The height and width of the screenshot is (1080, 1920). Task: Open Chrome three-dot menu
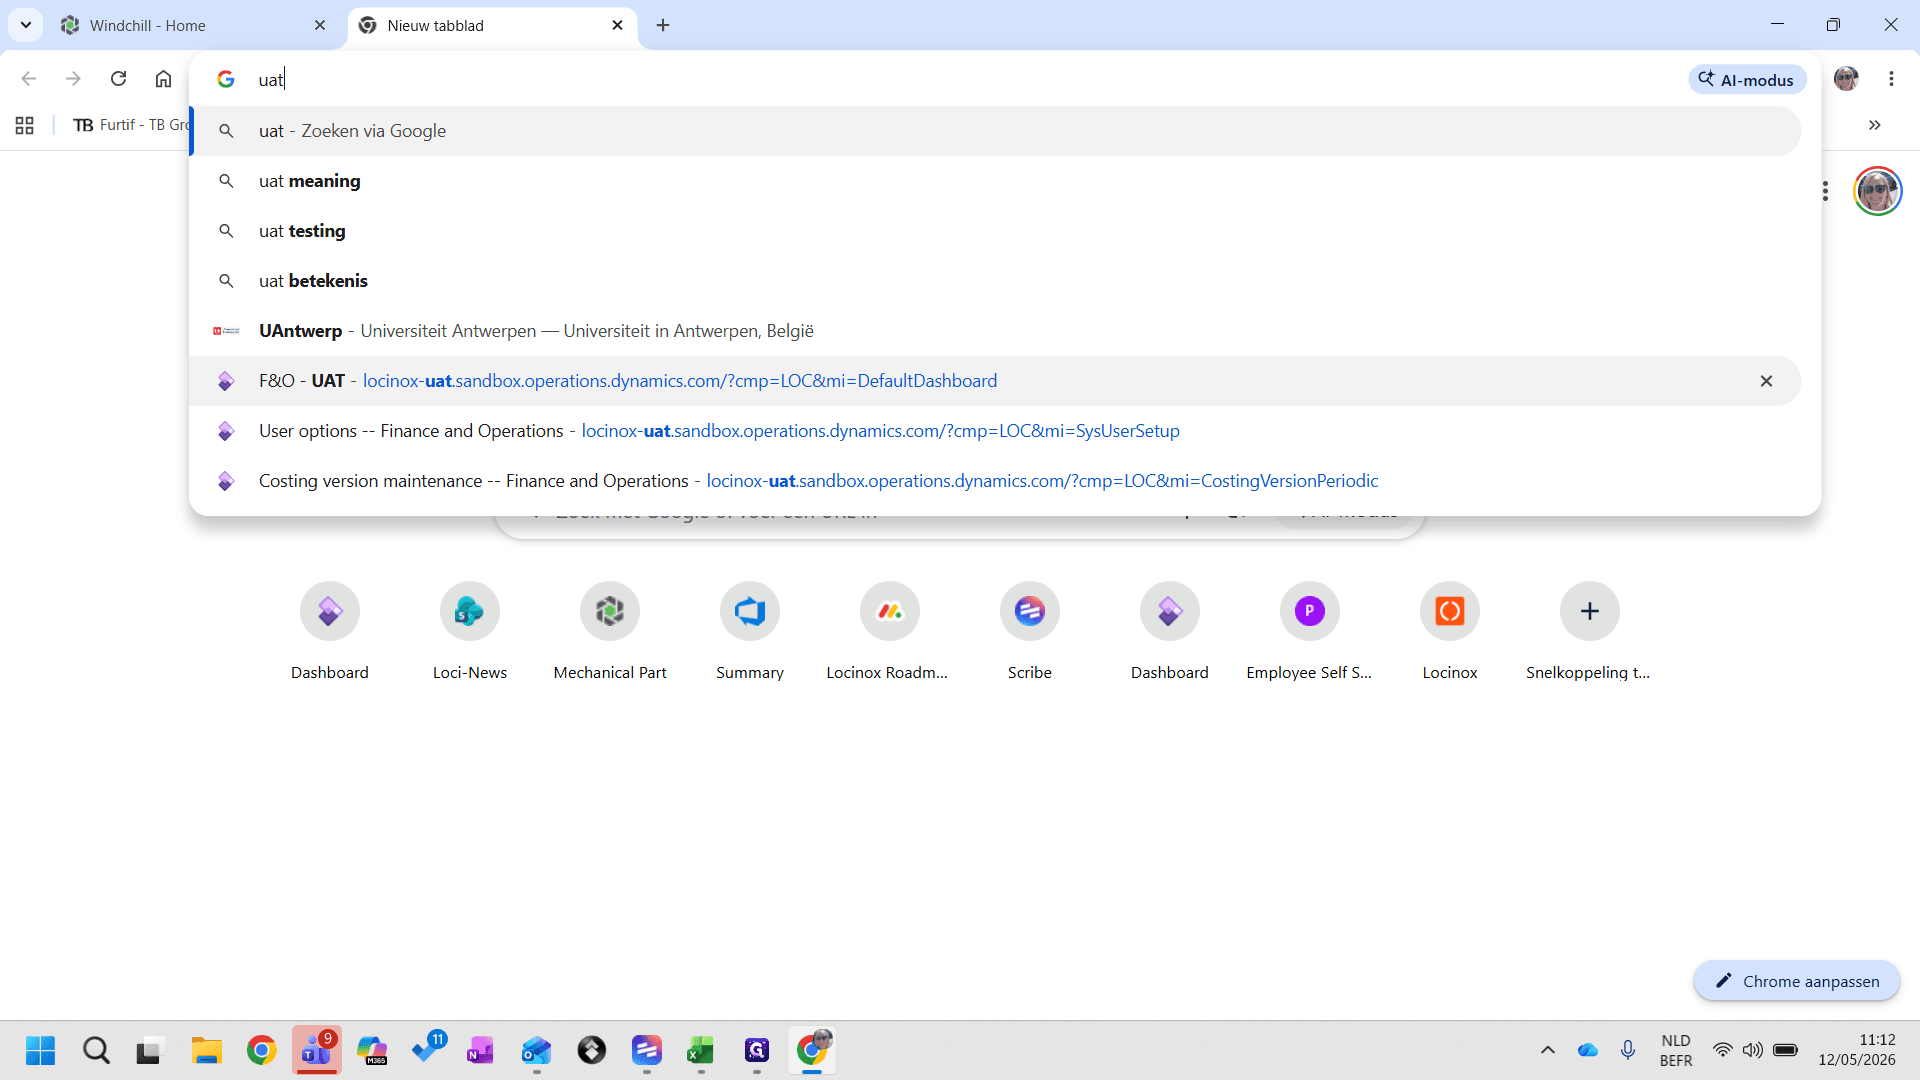(x=1891, y=79)
